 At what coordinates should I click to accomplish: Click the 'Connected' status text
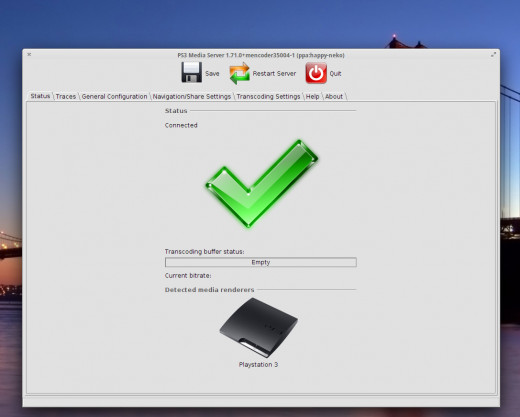(181, 125)
